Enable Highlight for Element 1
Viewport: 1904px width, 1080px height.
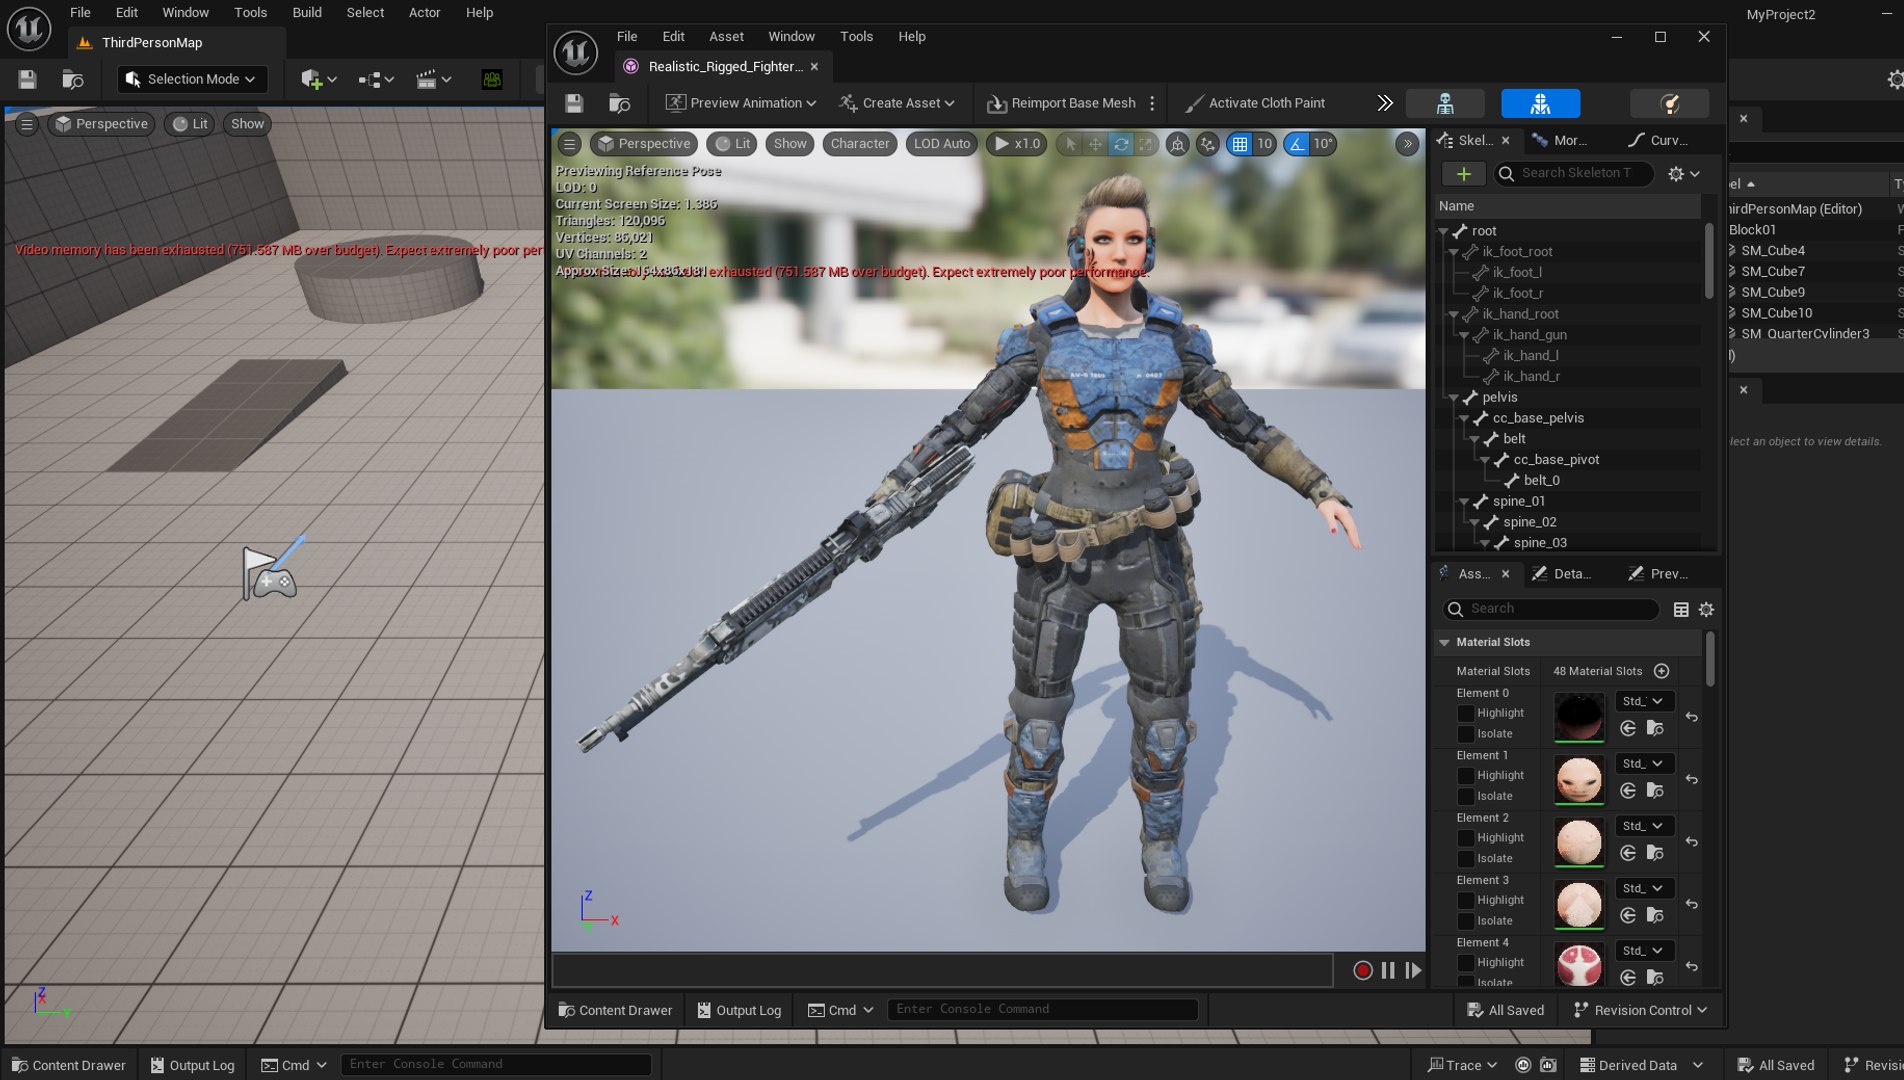1465,776
